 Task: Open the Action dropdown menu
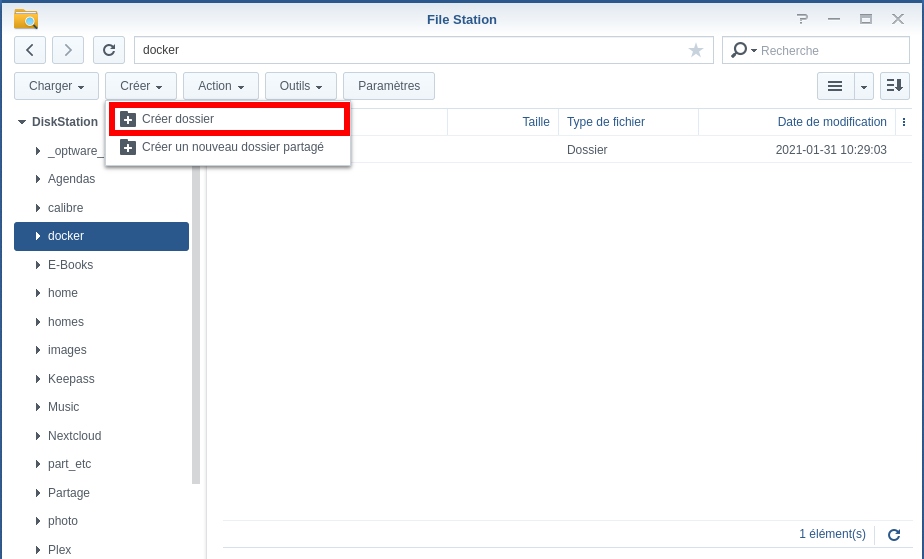(221, 86)
